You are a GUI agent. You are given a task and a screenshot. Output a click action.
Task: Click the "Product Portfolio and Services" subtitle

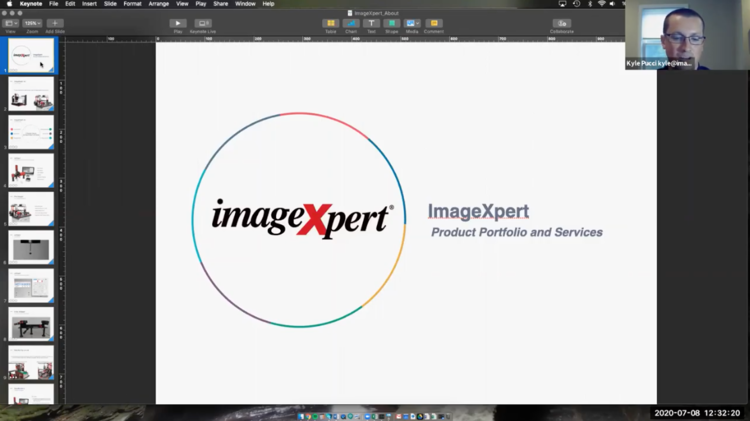[x=517, y=233]
